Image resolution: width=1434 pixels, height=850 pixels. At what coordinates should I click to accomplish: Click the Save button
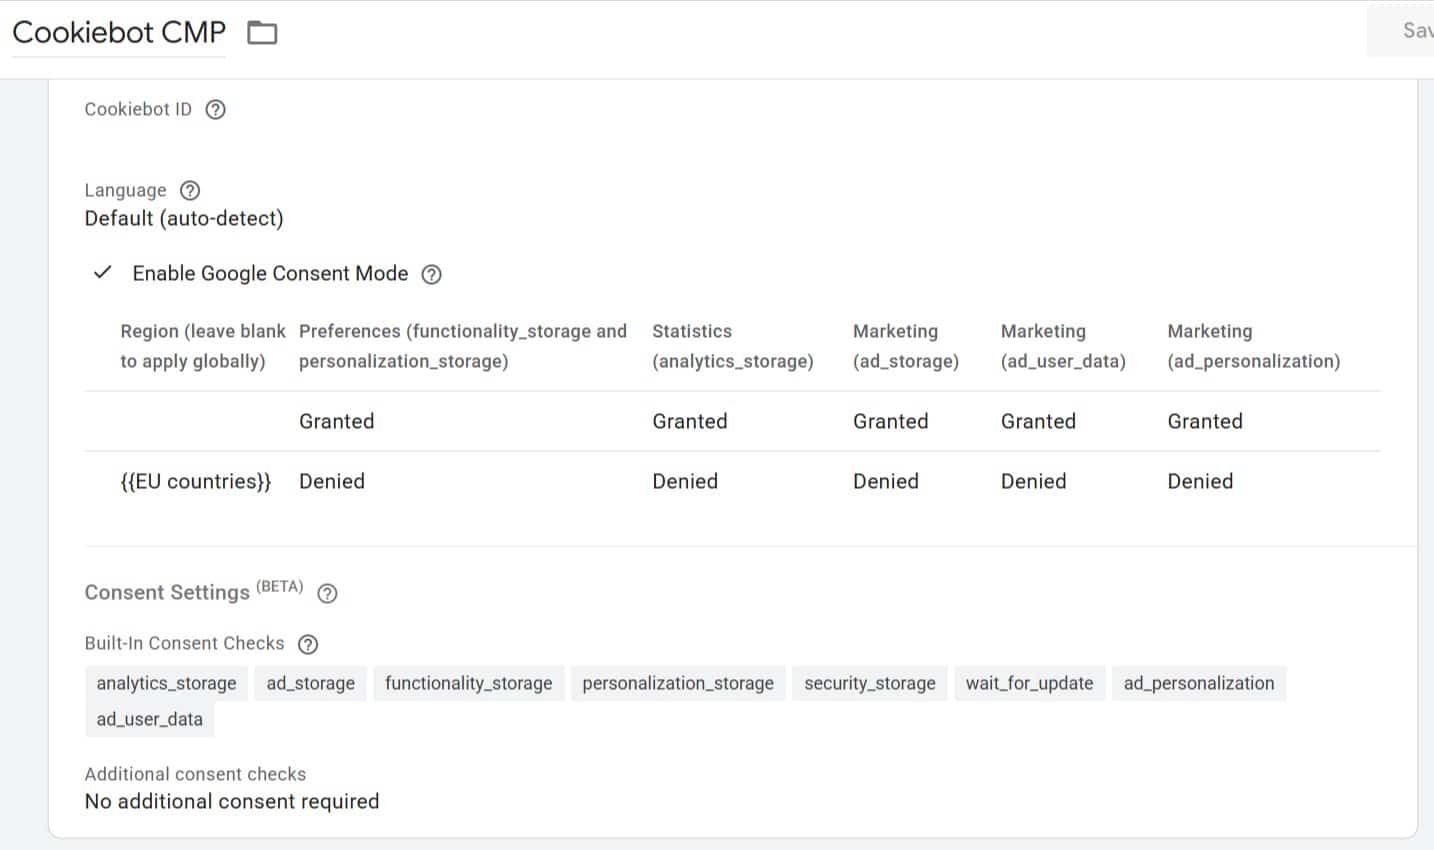[1401, 31]
